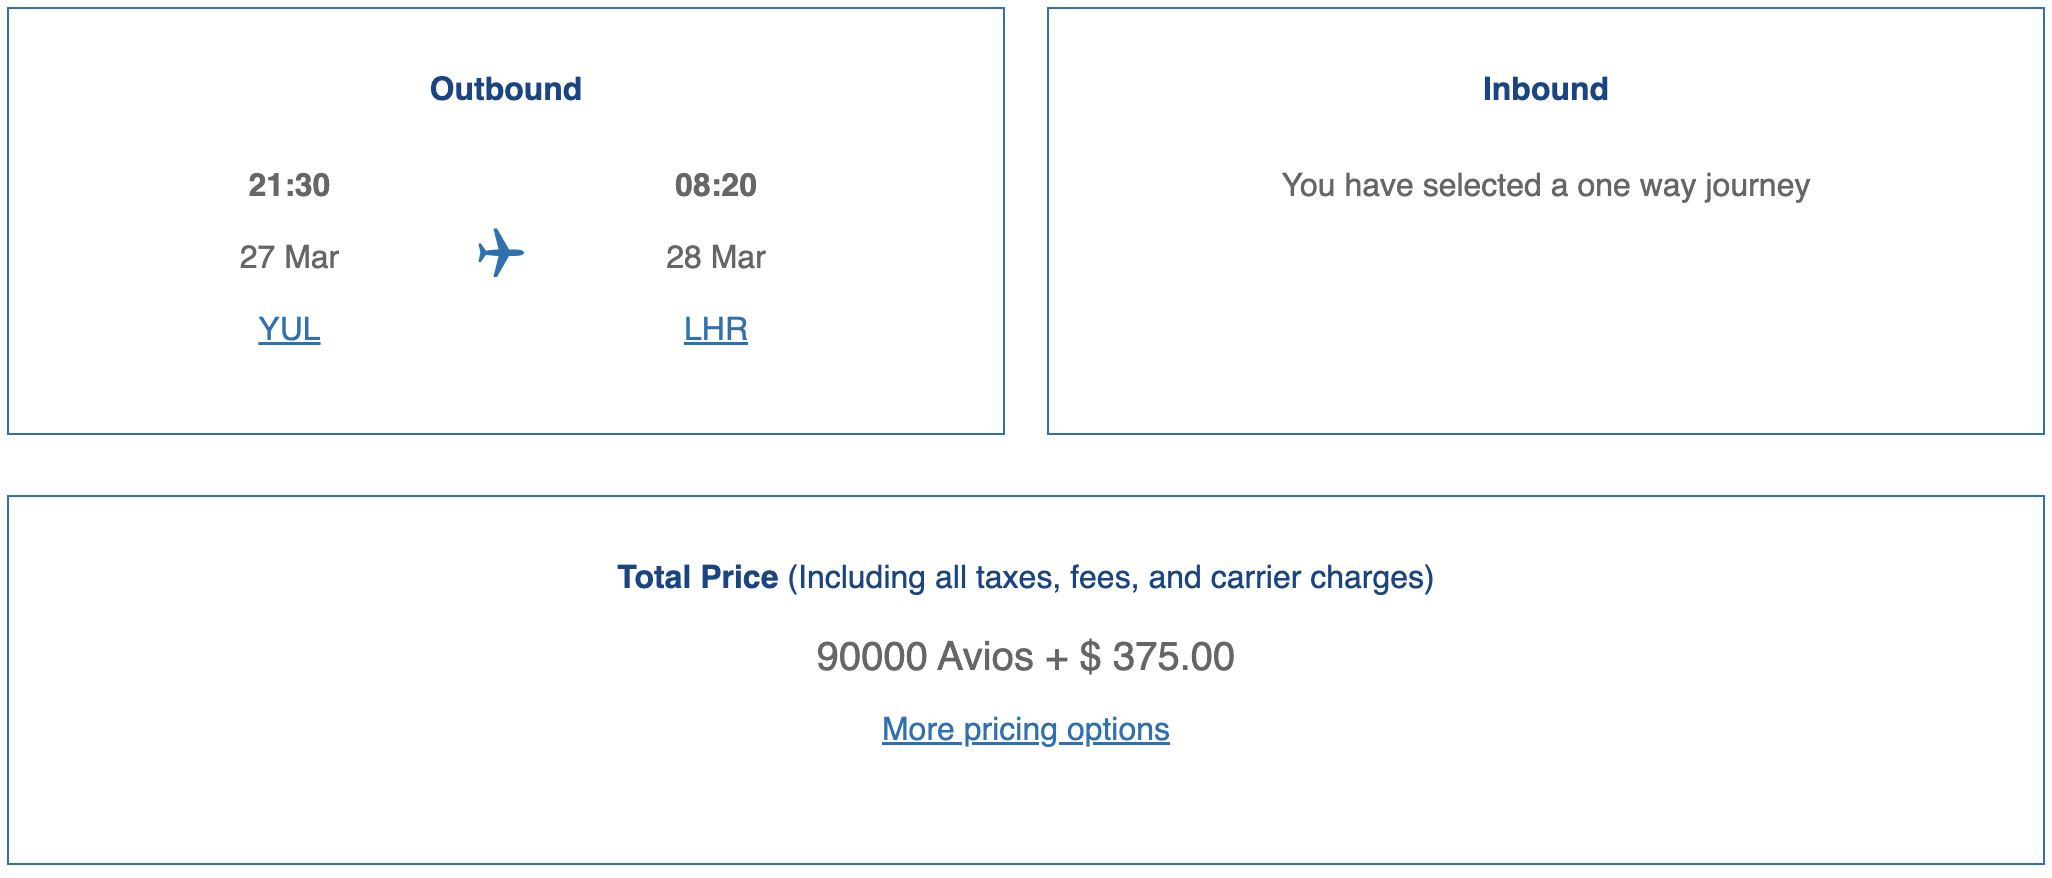Select the 08:20 arrival time
This screenshot has width=2052, height=878.
click(x=715, y=185)
